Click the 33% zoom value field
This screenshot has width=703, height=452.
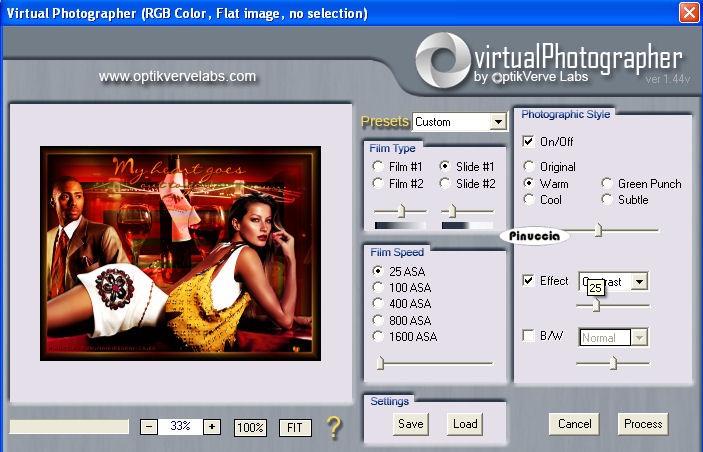[x=180, y=426]
